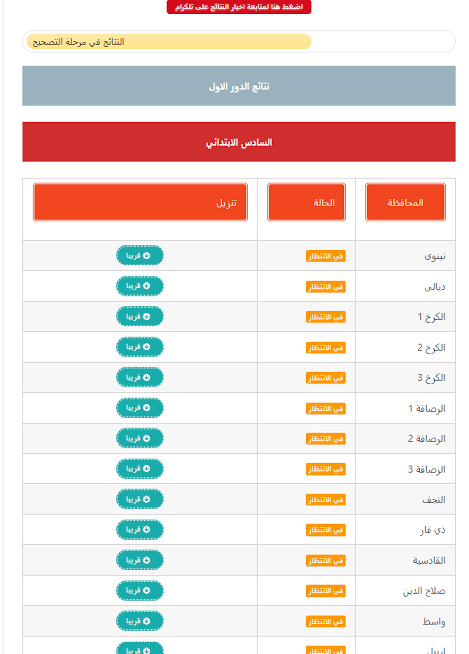Click the download icon in الكرخ 3 row
This screenshot has height=654, width=469.
click(146, 377)
